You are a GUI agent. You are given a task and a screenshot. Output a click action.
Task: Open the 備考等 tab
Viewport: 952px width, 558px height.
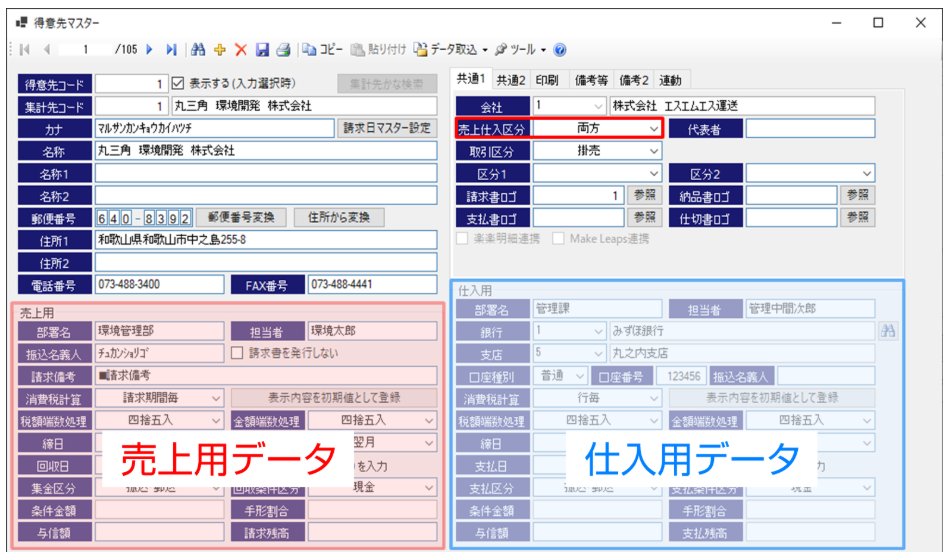coord(591,80)
